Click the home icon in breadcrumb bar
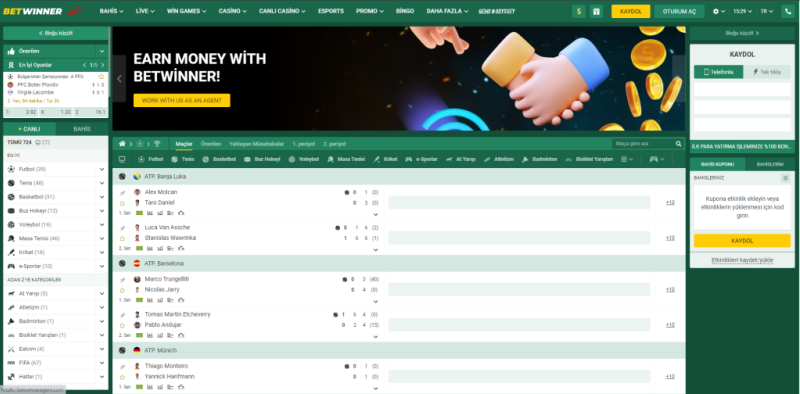The height and width of the screenshot is (394, 800). tap(122, 144)
